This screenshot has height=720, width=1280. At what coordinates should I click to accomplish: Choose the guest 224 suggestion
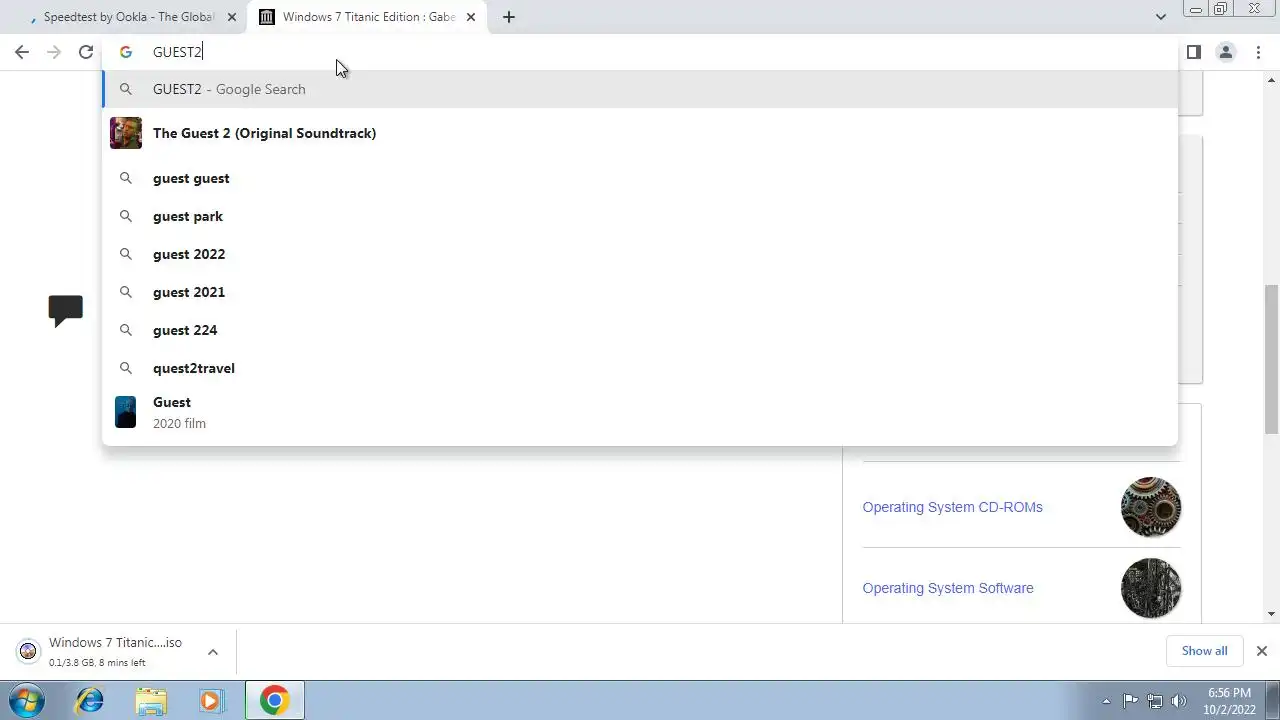640,330
